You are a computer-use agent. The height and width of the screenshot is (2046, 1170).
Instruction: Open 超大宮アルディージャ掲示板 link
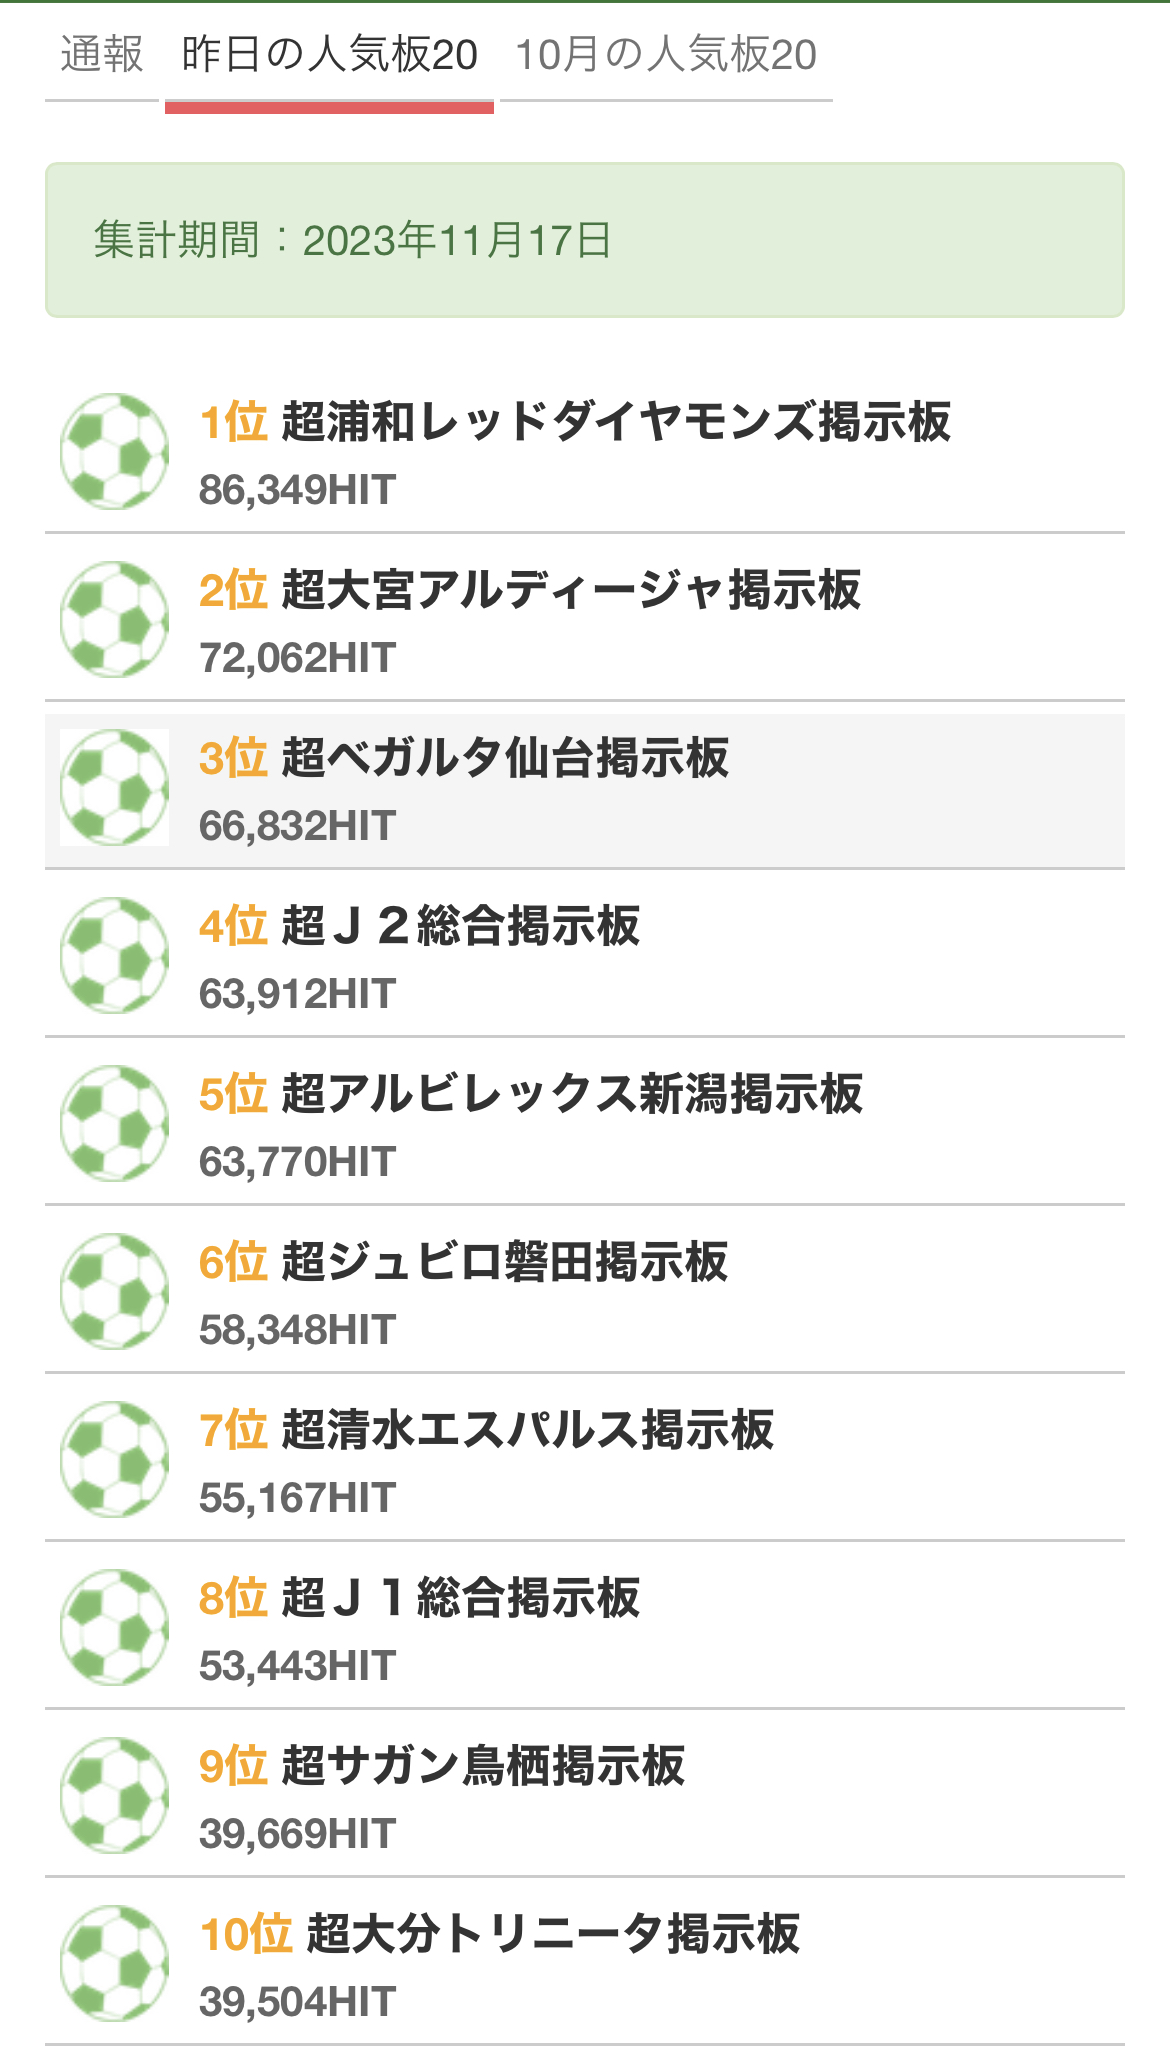point(571,590)
